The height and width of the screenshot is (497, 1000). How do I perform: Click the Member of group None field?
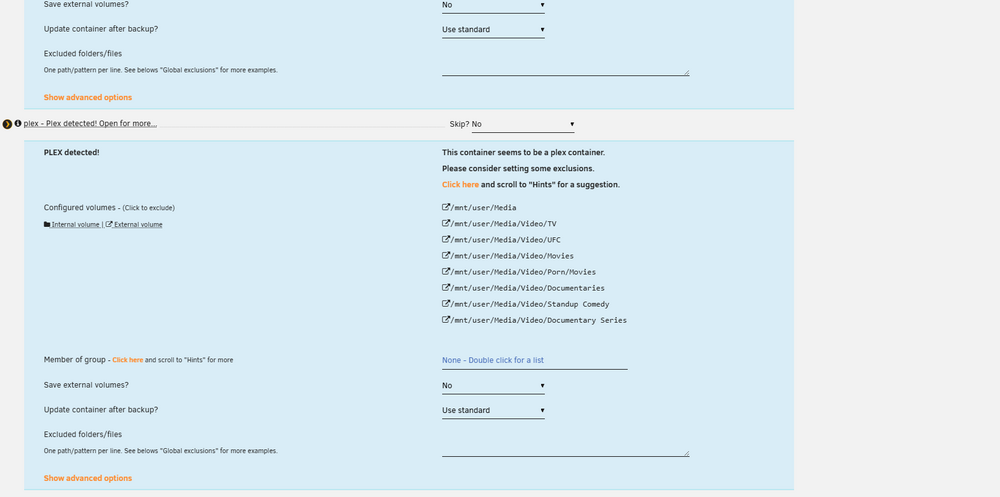click(534, 360)
